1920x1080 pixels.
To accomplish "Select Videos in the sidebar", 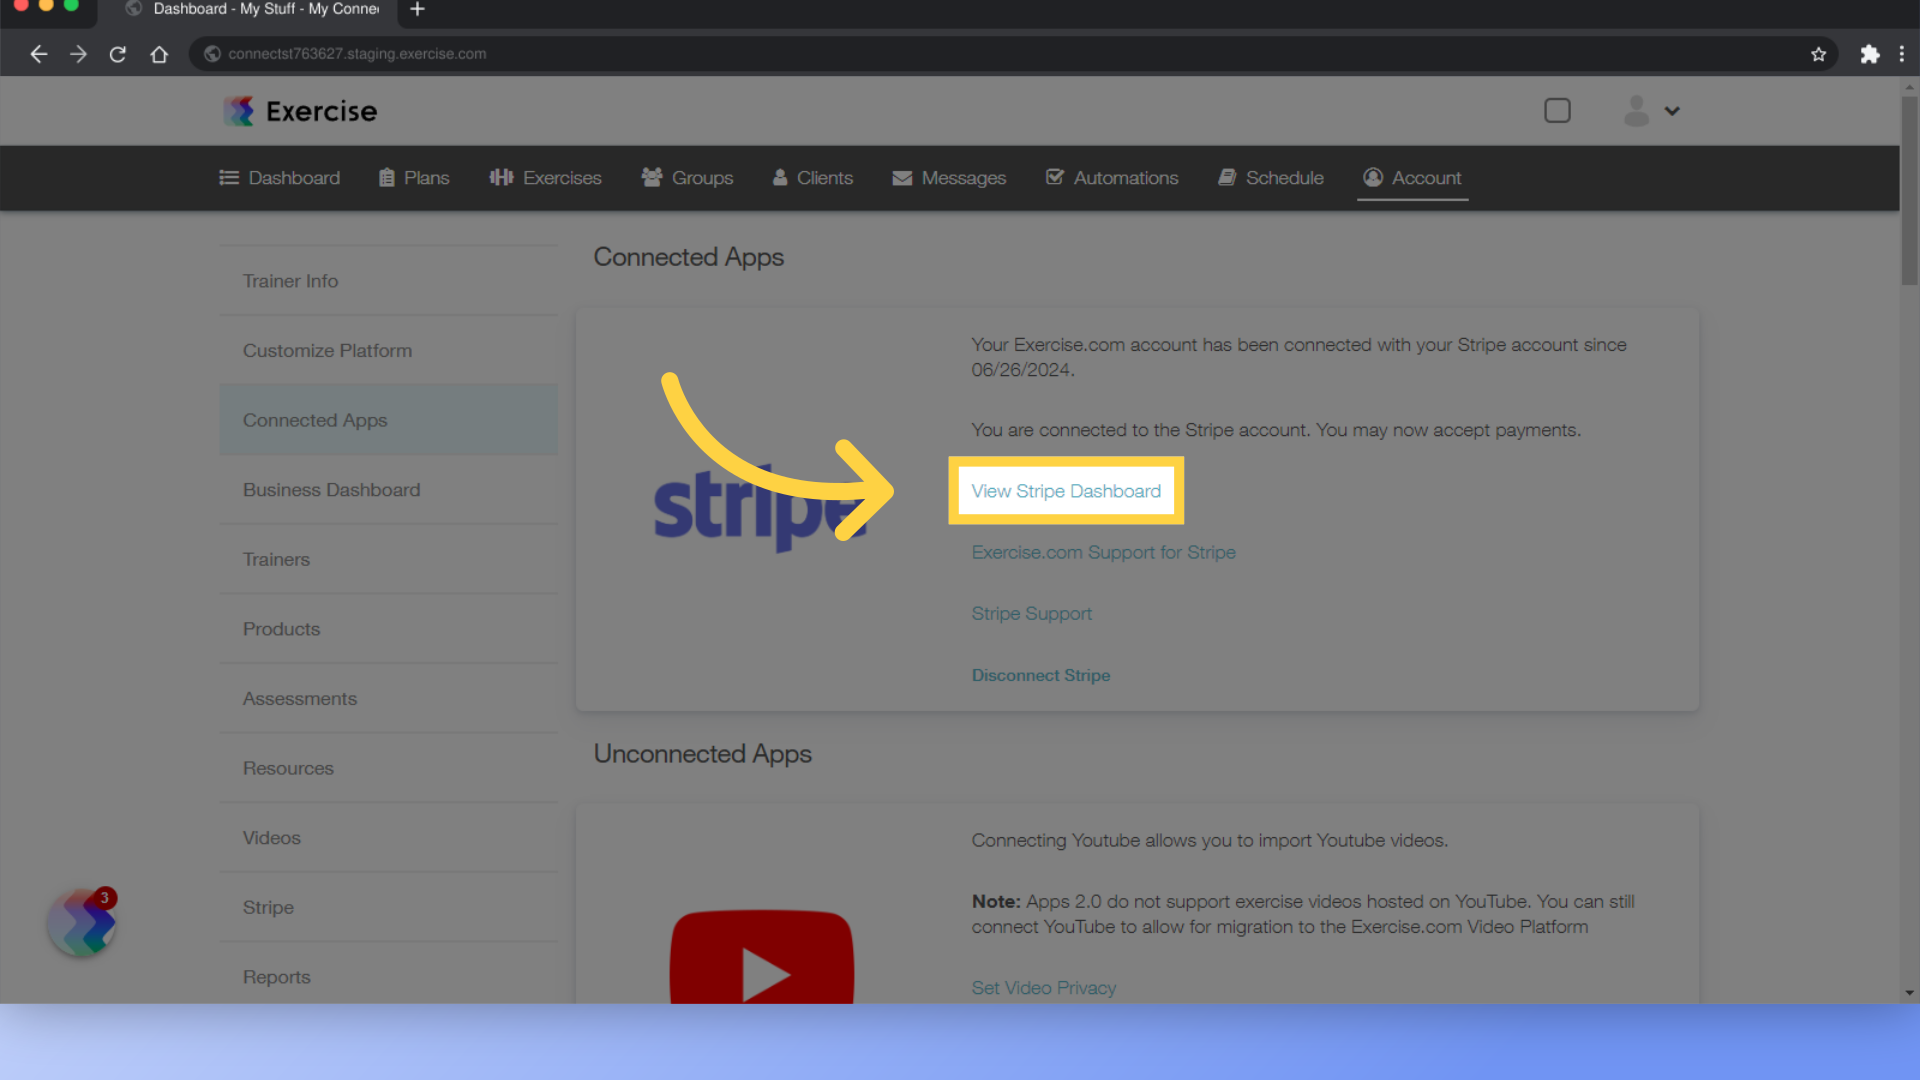I will tap(389, 838).
